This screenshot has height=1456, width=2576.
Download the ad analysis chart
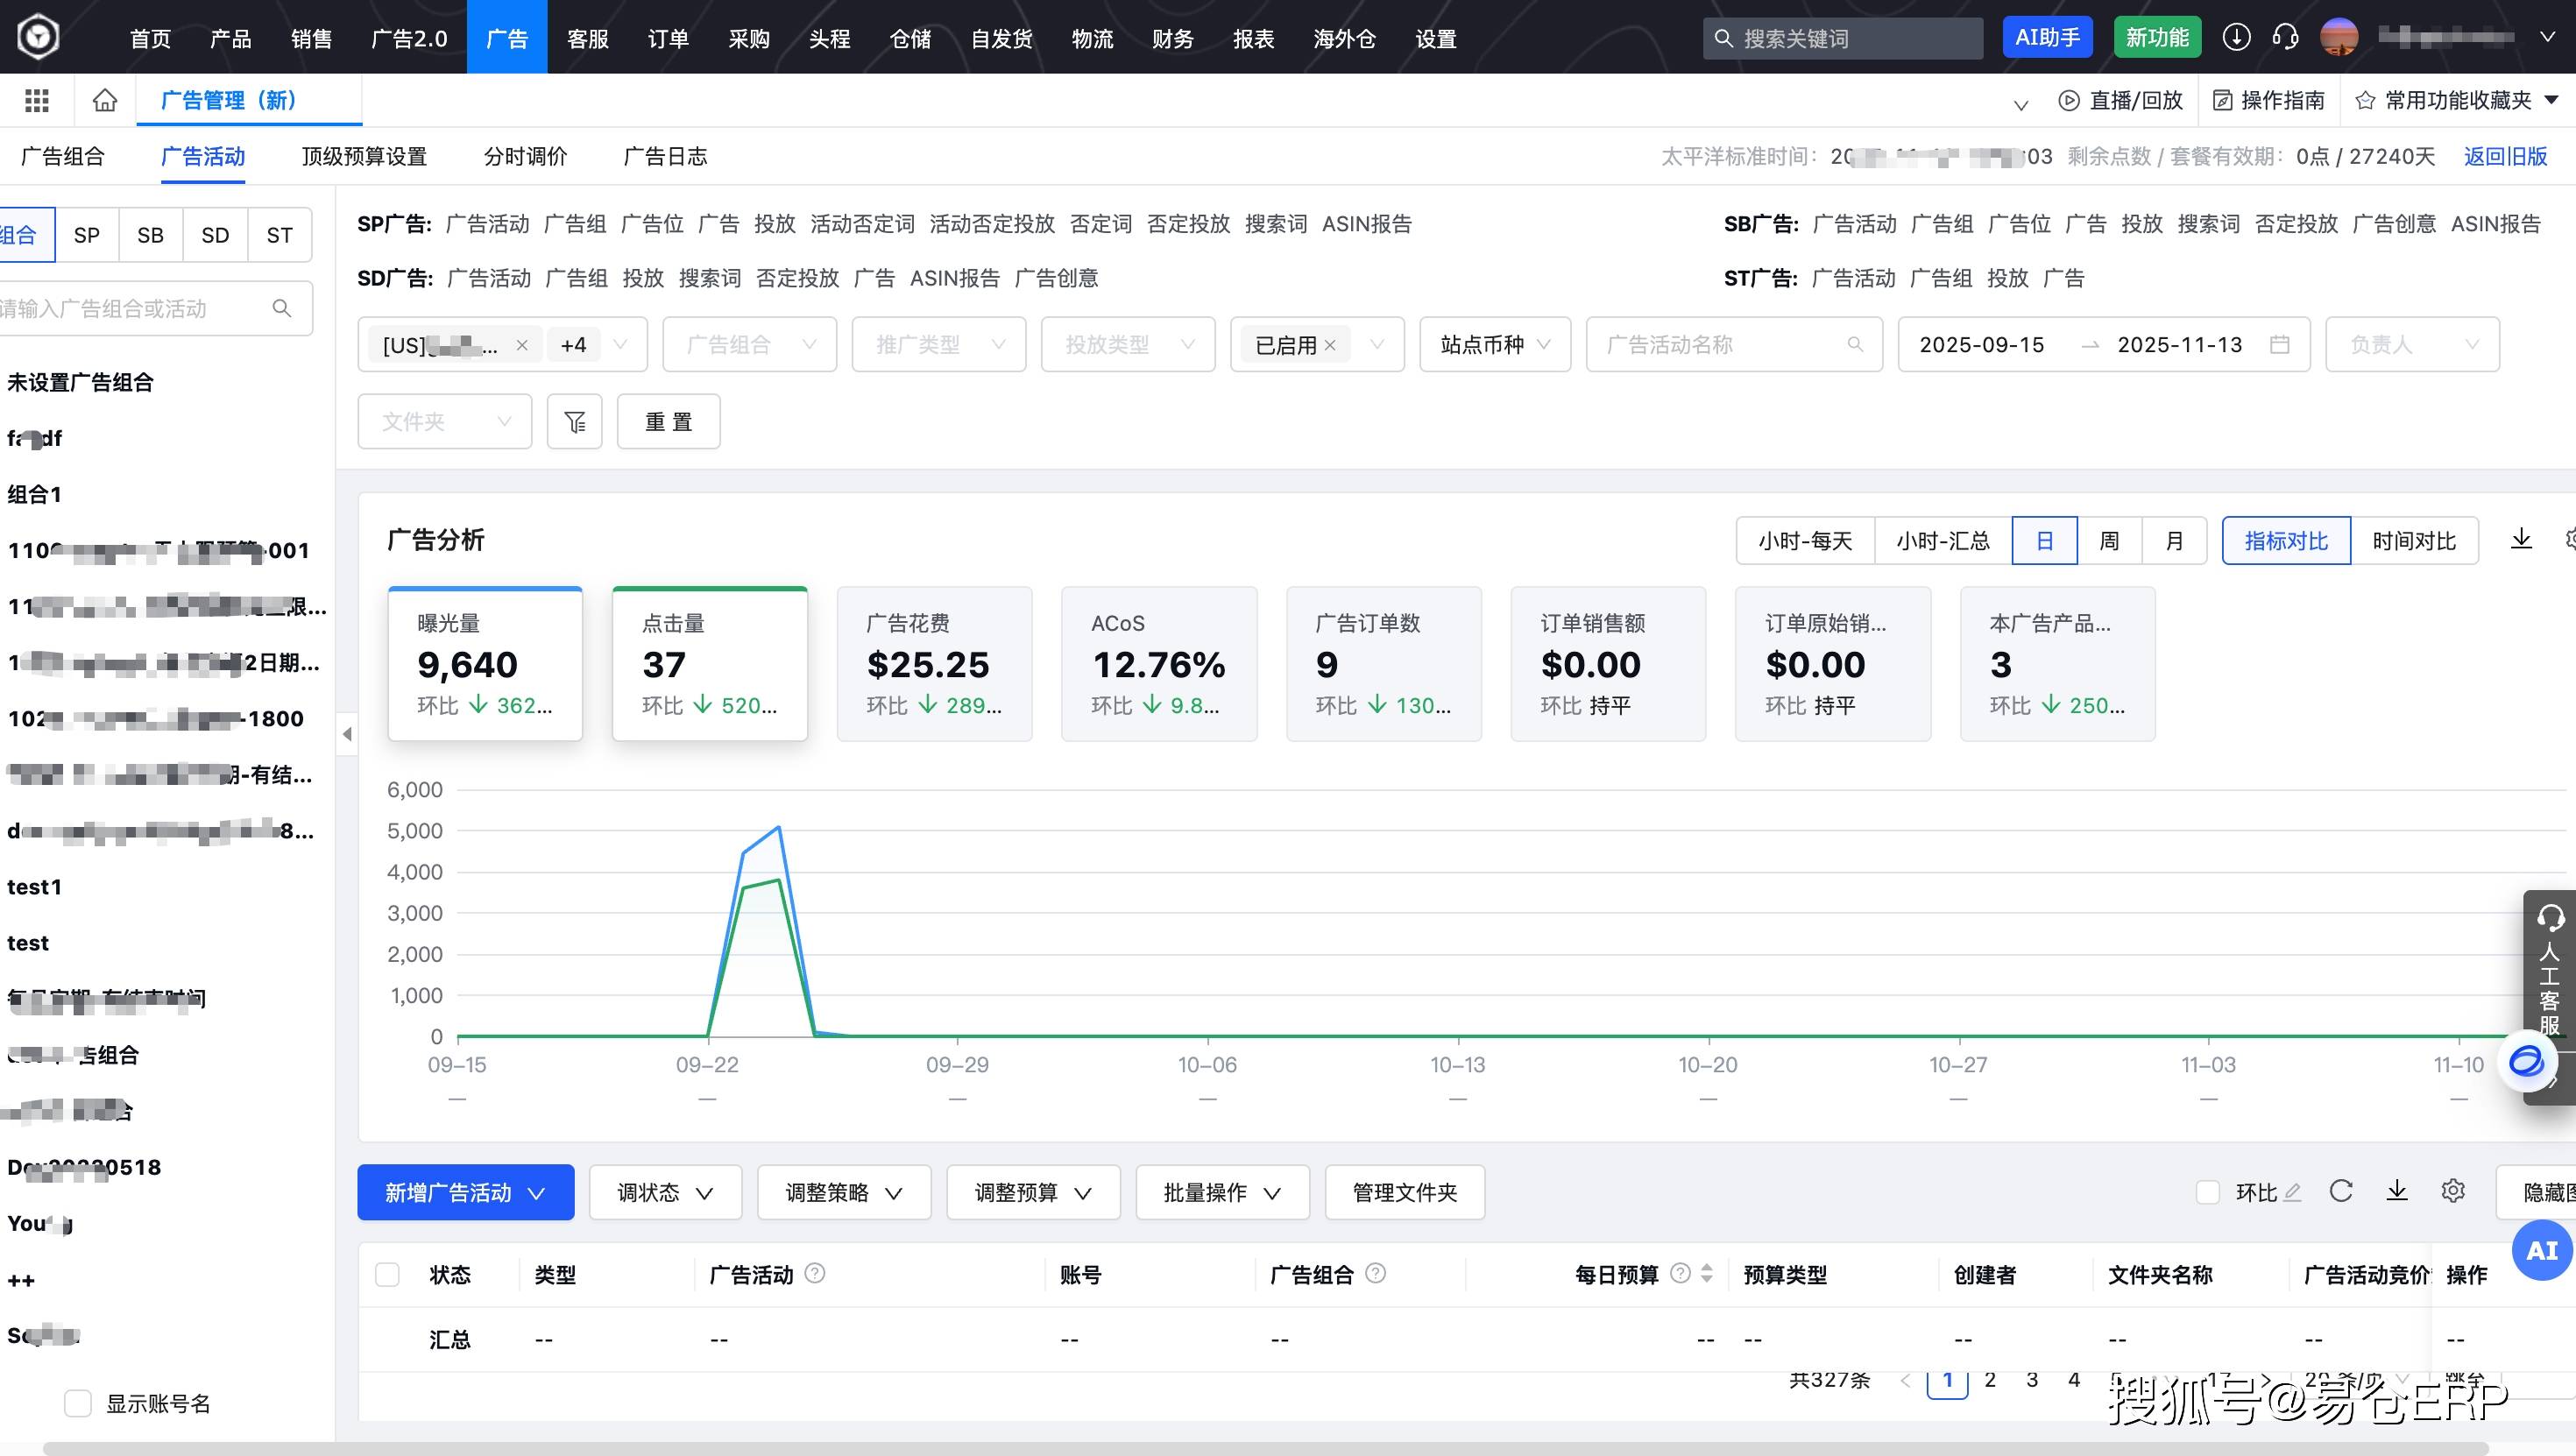pos(2521,540)
